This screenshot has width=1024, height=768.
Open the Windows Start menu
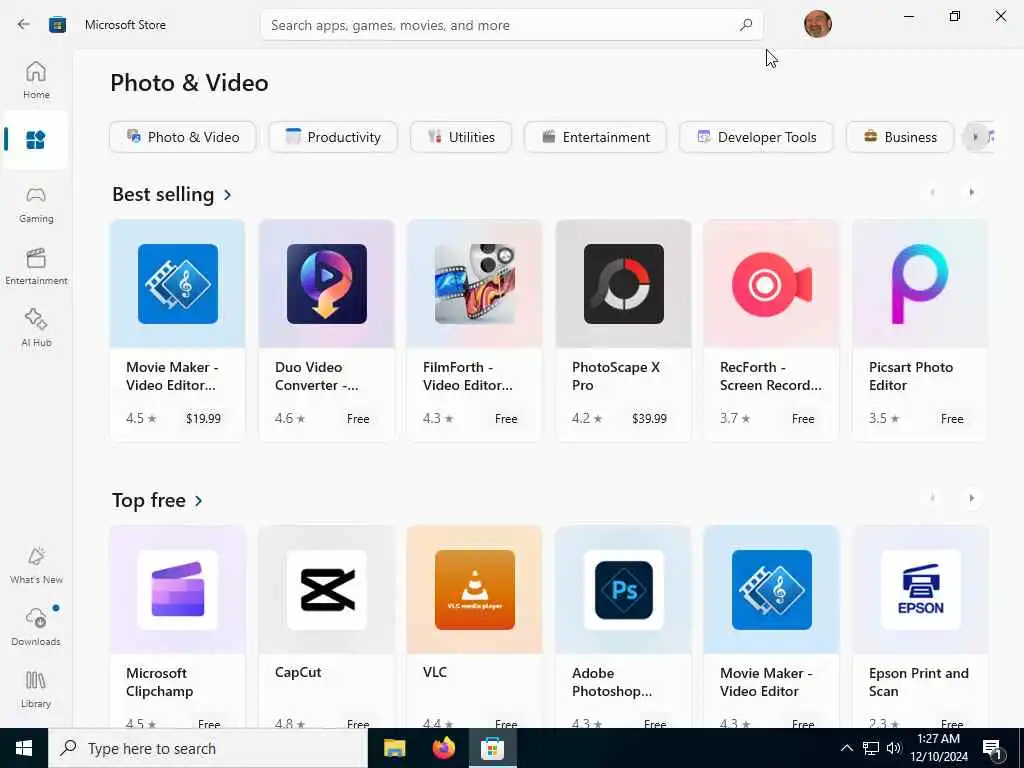(x=24, y=748)
